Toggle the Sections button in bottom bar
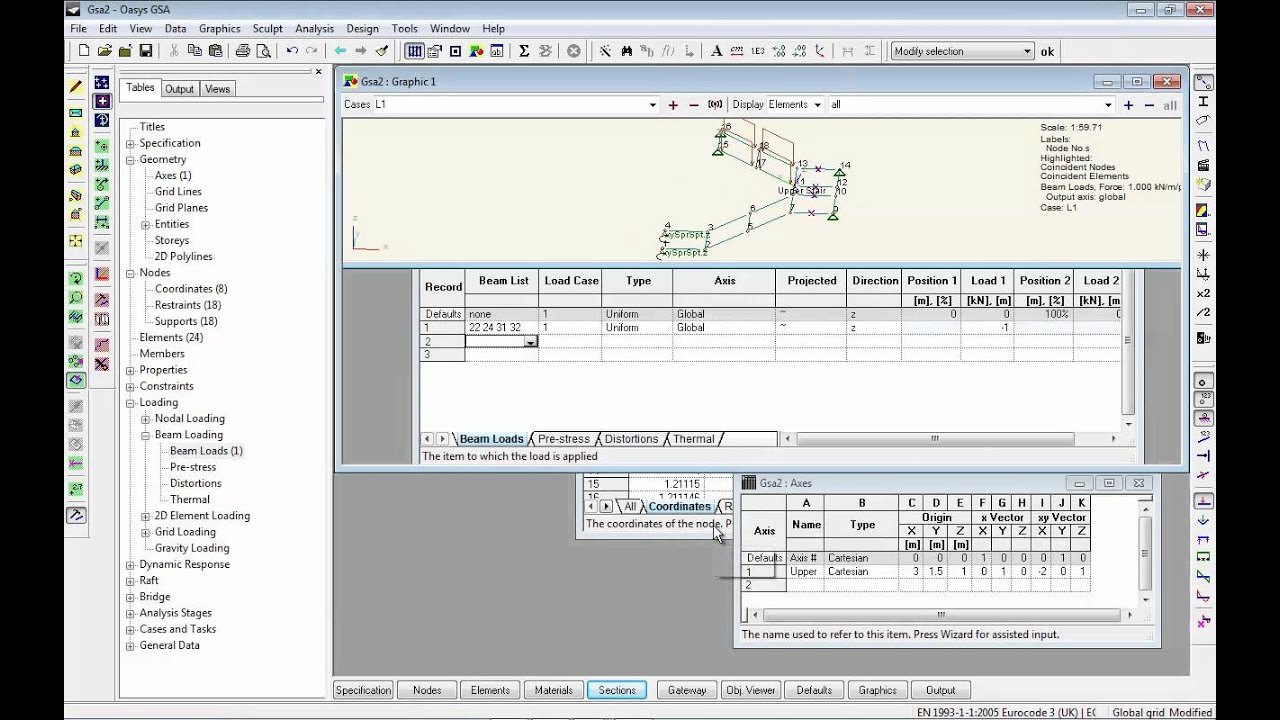Image resolution: width=1280 pixels, height=720 pixels. point(617,690)
